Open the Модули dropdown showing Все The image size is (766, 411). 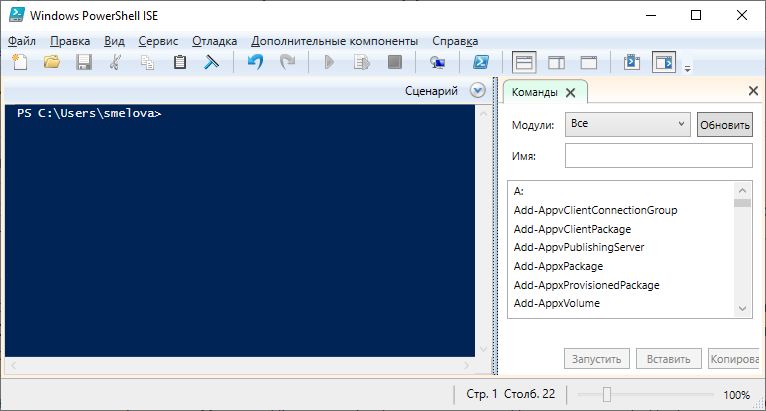coord(628,124)
